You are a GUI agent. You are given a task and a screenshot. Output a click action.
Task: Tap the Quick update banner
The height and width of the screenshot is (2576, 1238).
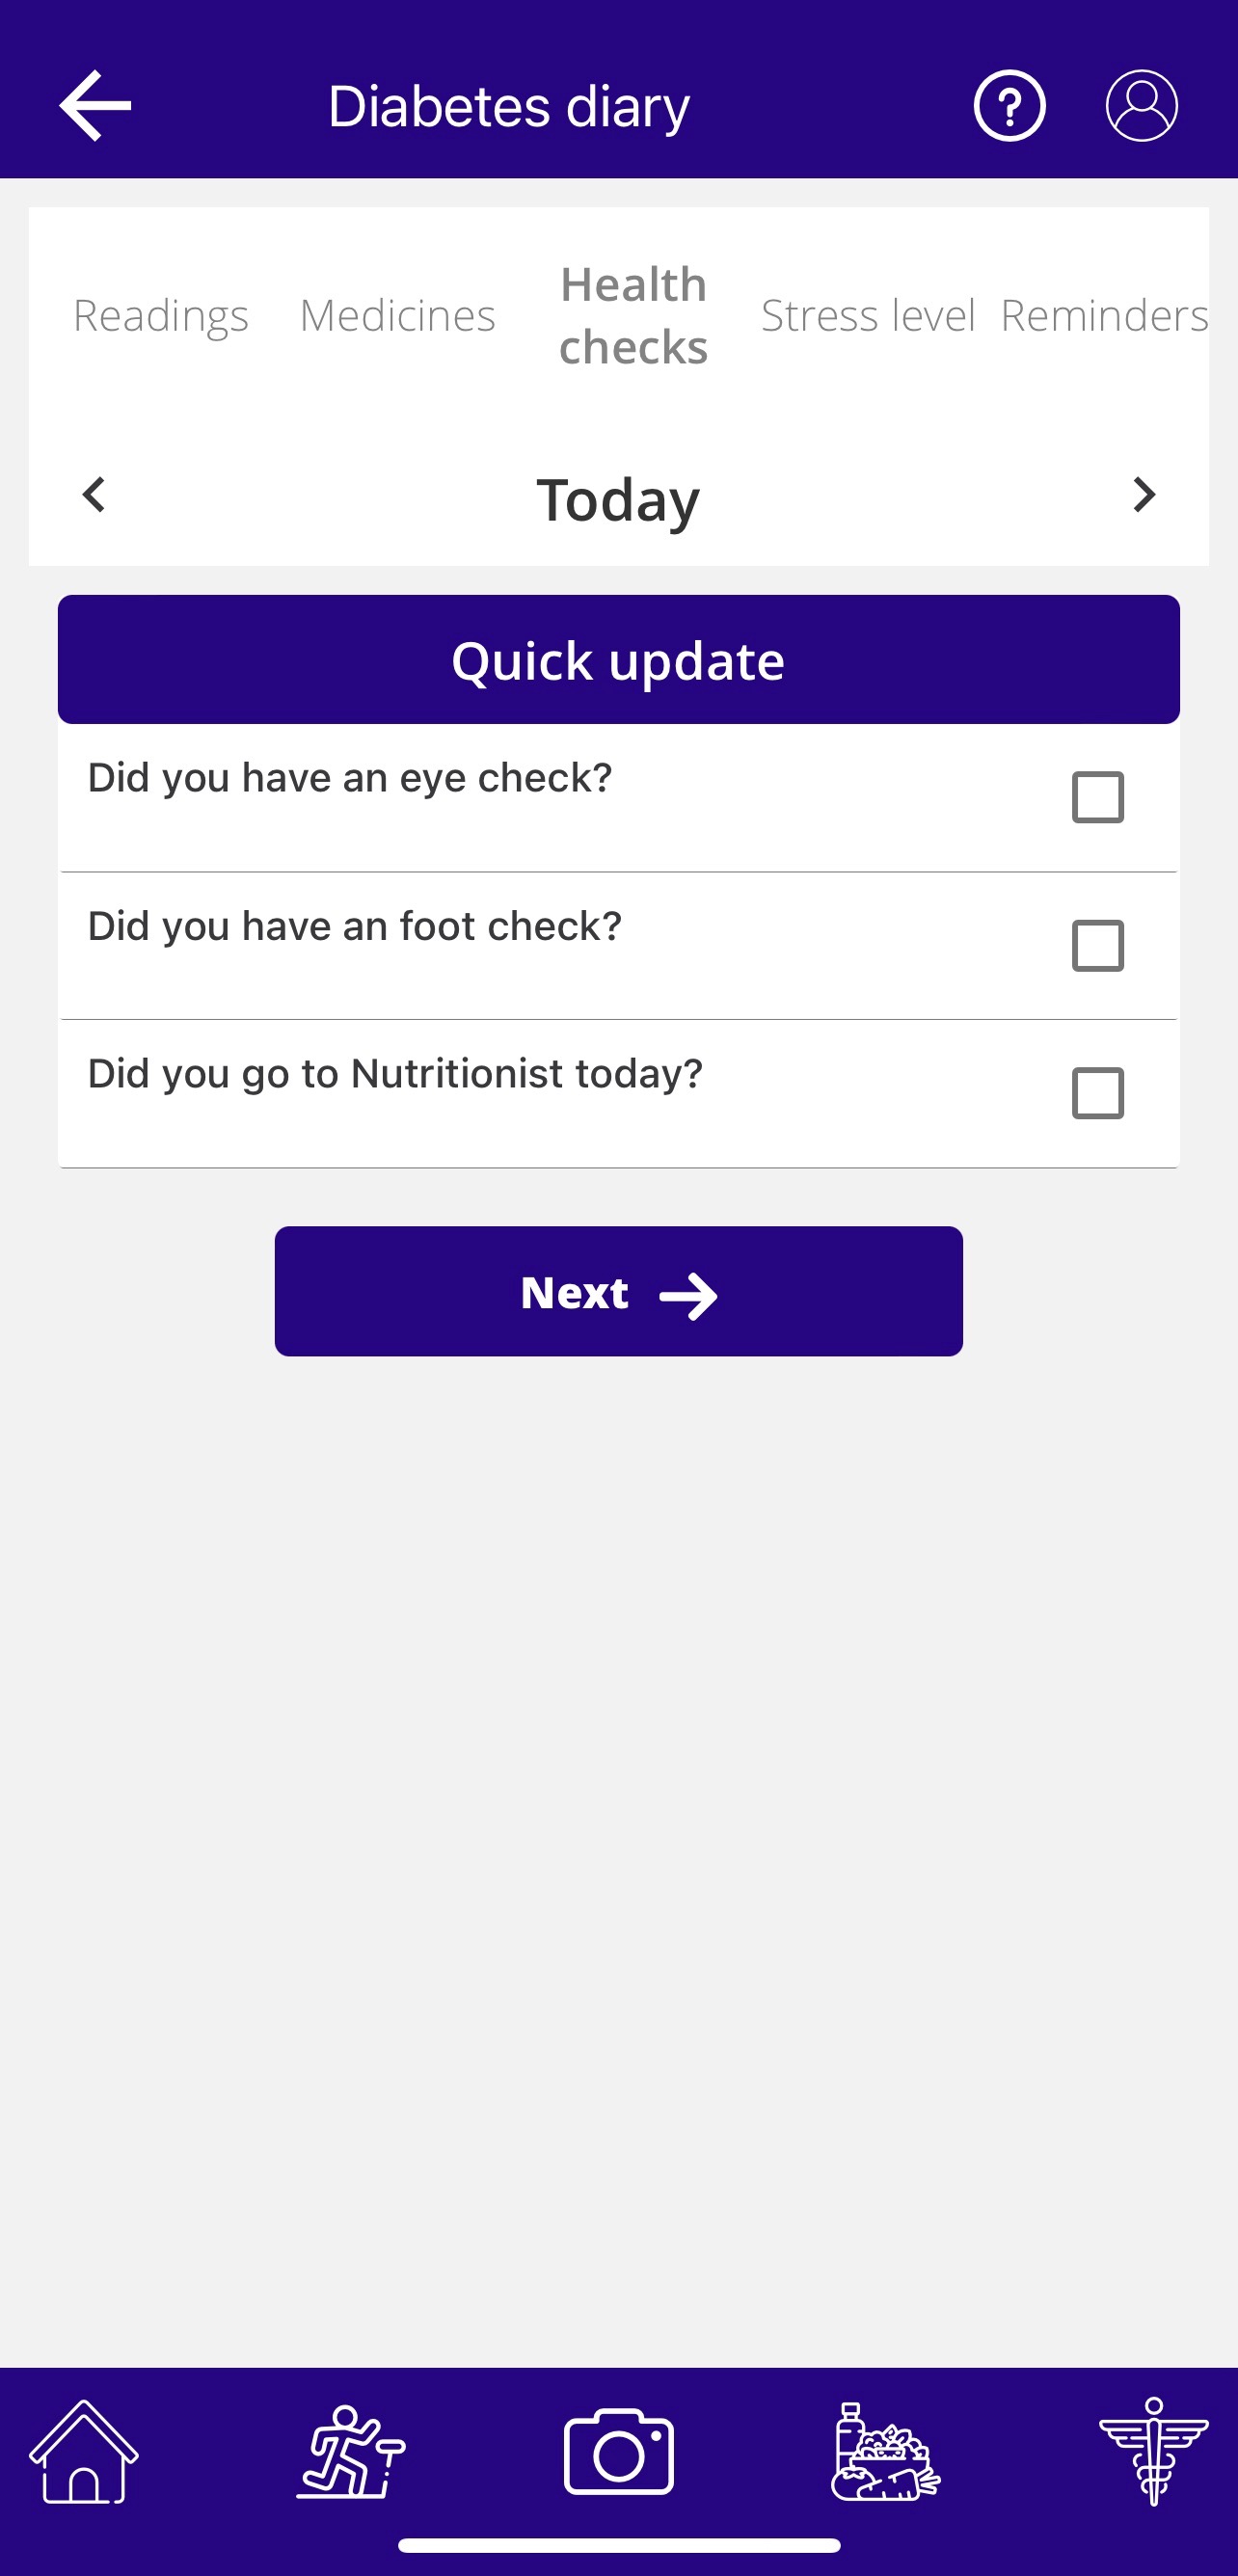tap(619, 660)
